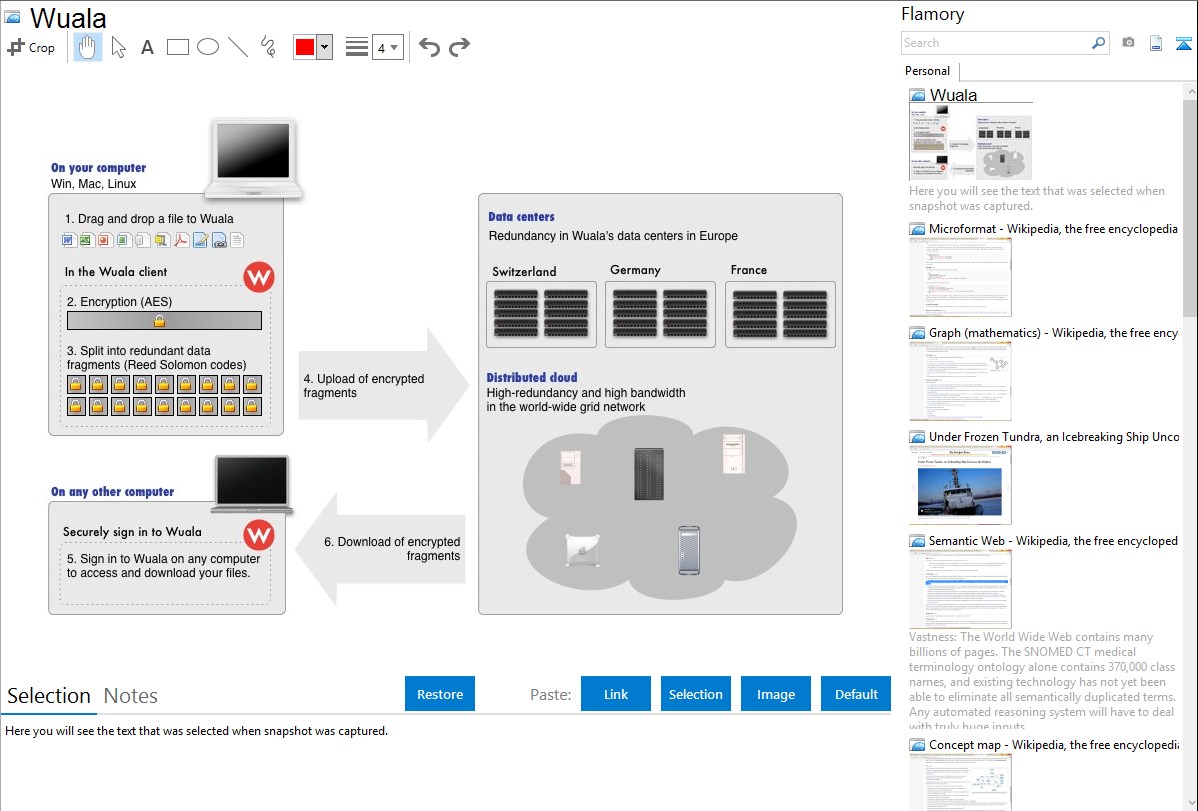Click the line thickness stripes icon
Viewport: 1198px width, 811px height.
tap(357, 47)
